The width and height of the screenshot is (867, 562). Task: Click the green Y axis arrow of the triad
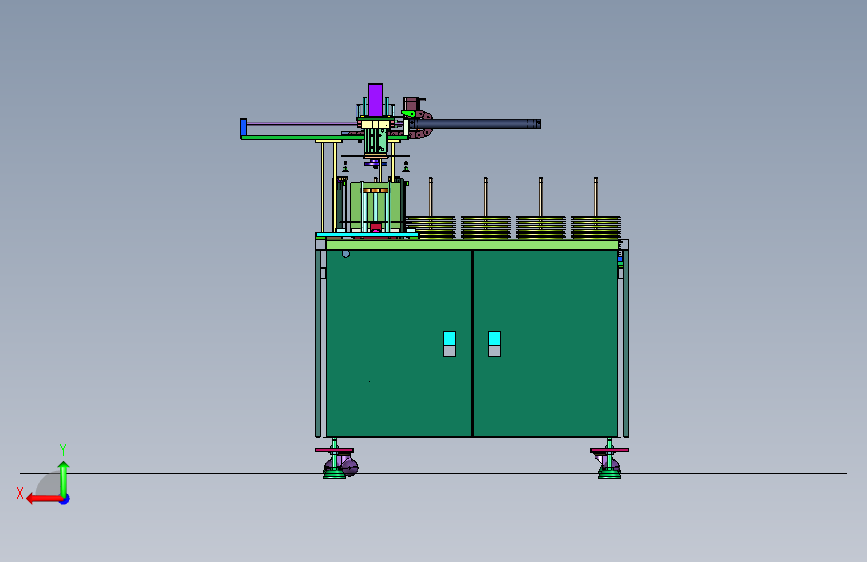coord(64,478)
